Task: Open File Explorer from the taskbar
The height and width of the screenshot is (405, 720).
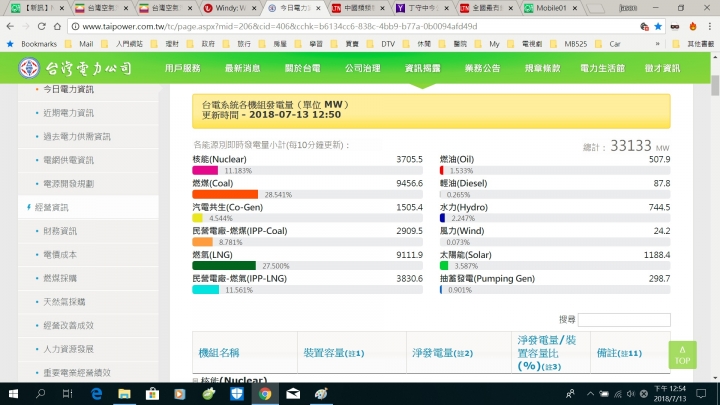Action: point(125,394)
